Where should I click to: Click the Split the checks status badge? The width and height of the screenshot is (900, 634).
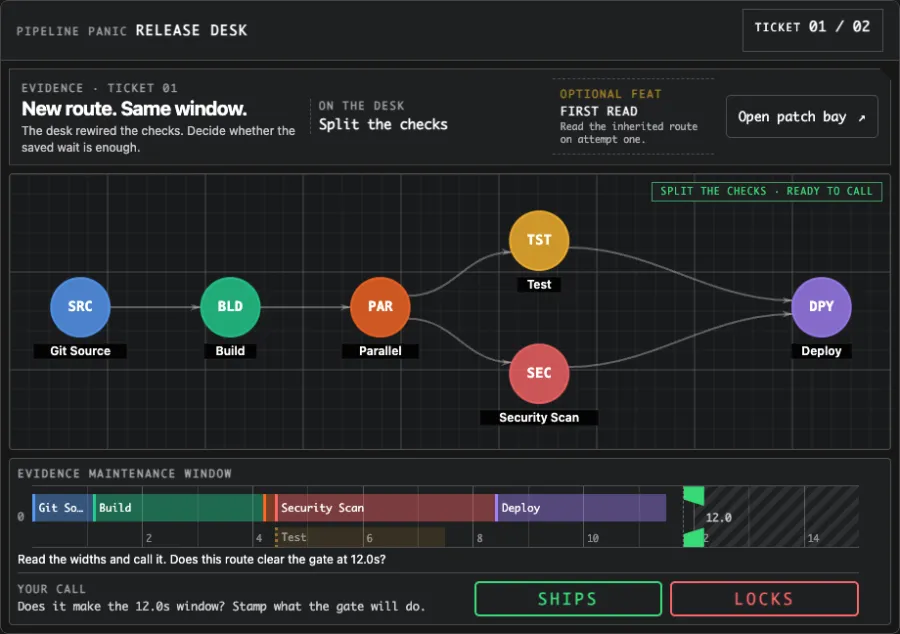[766, 191]
